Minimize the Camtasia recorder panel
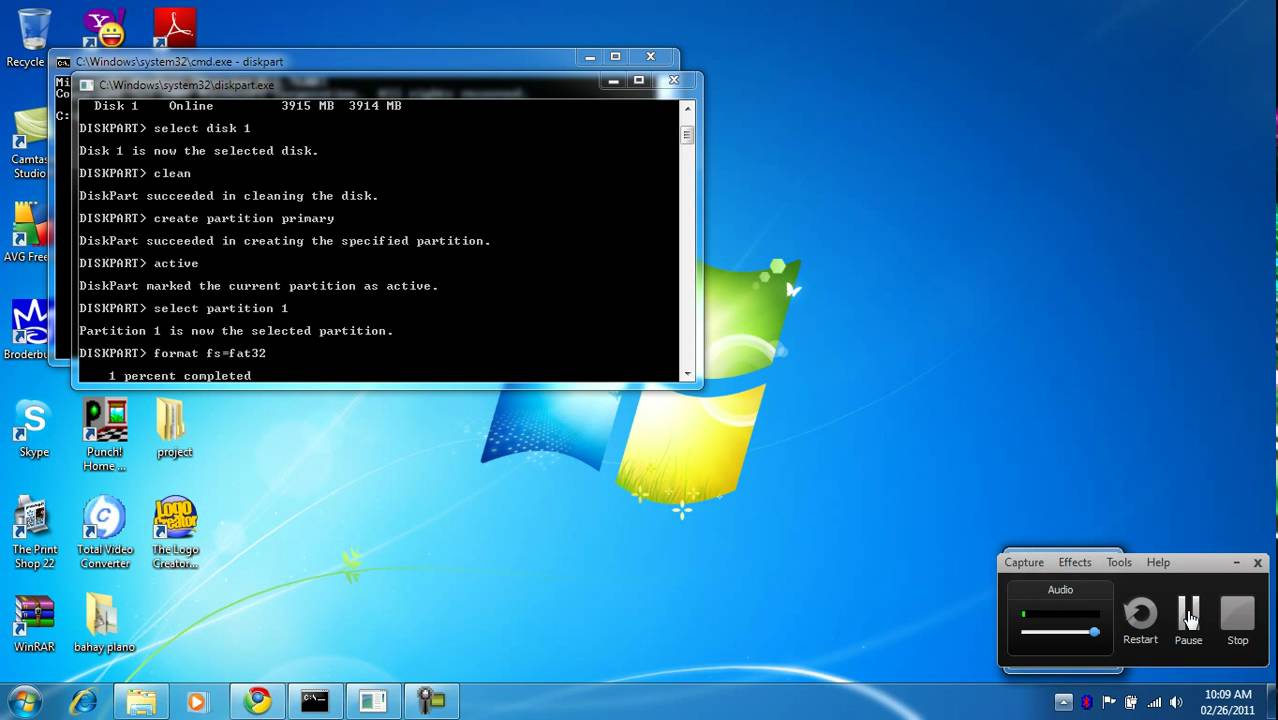 [1236, 563]
